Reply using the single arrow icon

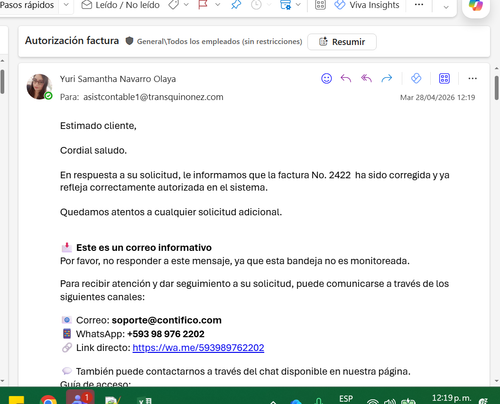(x=346, y=78)
